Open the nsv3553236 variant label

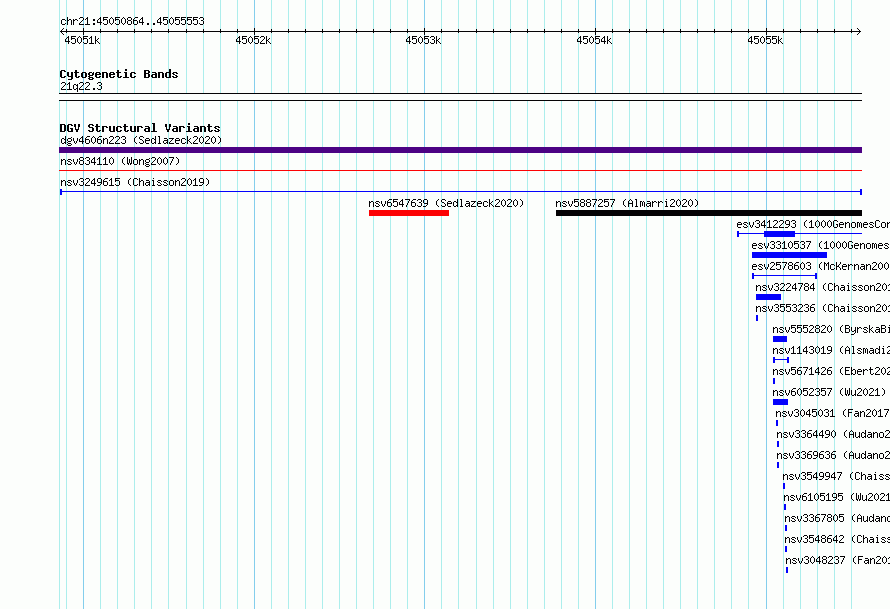822,308
